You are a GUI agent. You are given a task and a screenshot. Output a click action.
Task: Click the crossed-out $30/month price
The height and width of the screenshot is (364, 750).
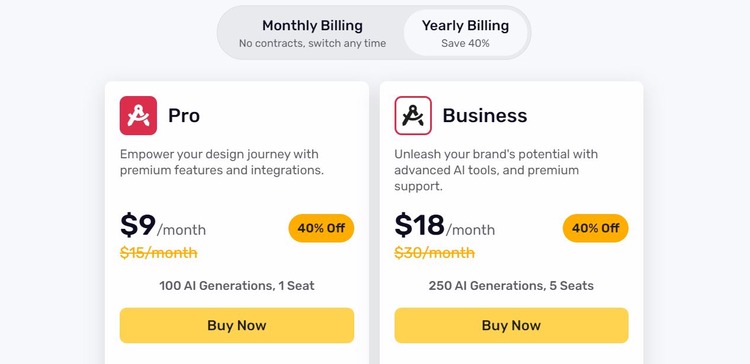click(x=434, y=253)
